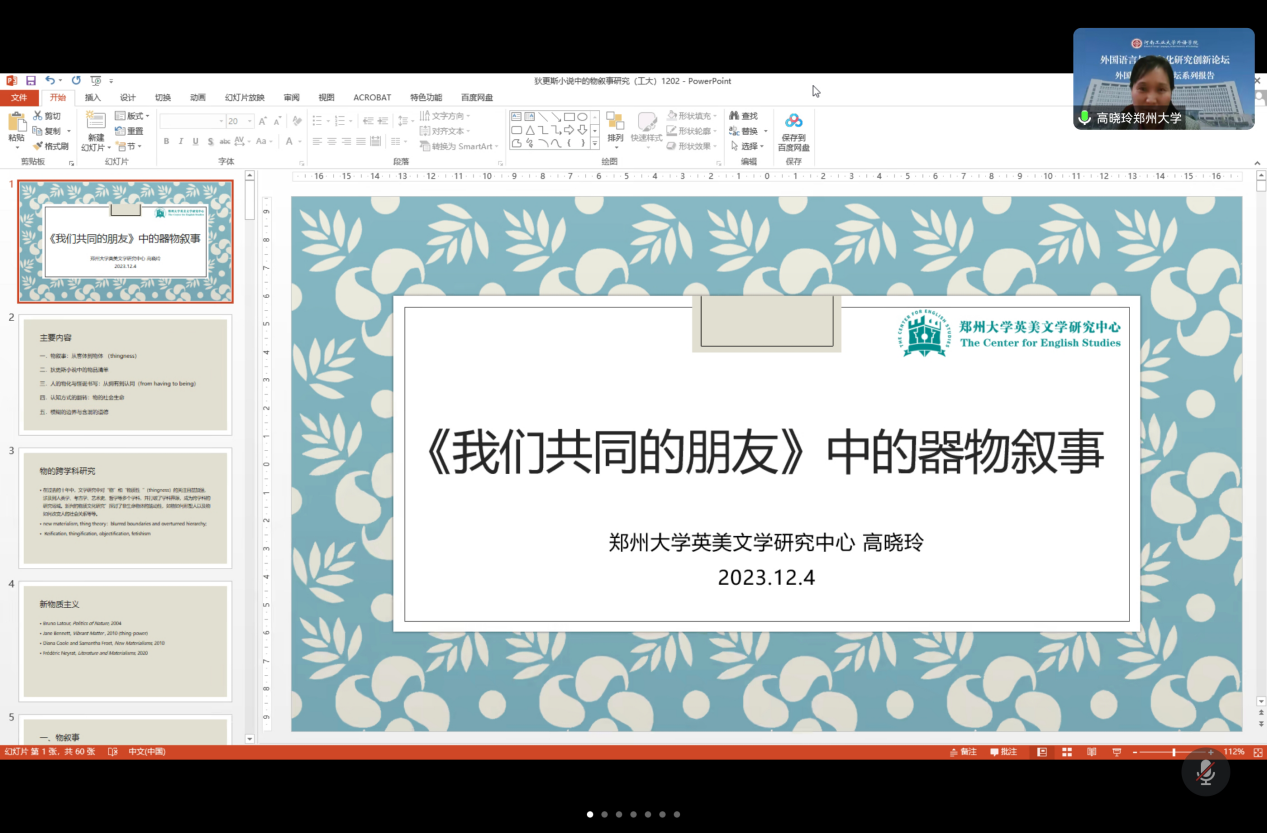1267x833 pixels.
Task: Start slideshow from the status bar icon
Action: [x=1116, y=752]
